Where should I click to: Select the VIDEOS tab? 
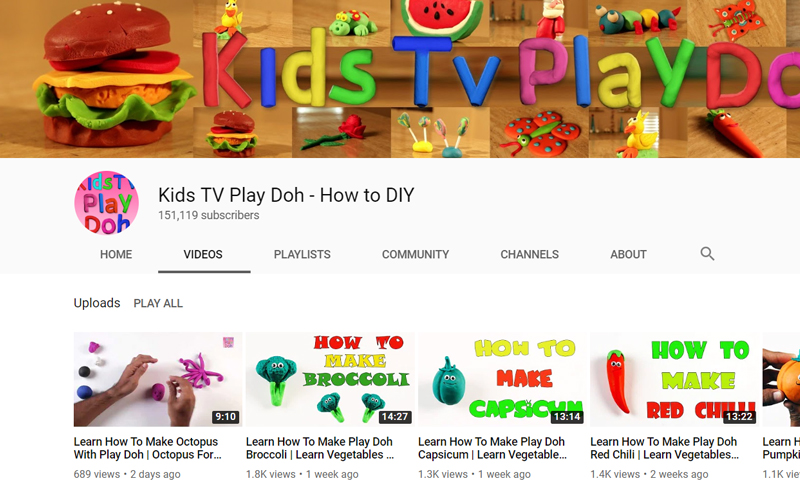[x=203, y=255]
